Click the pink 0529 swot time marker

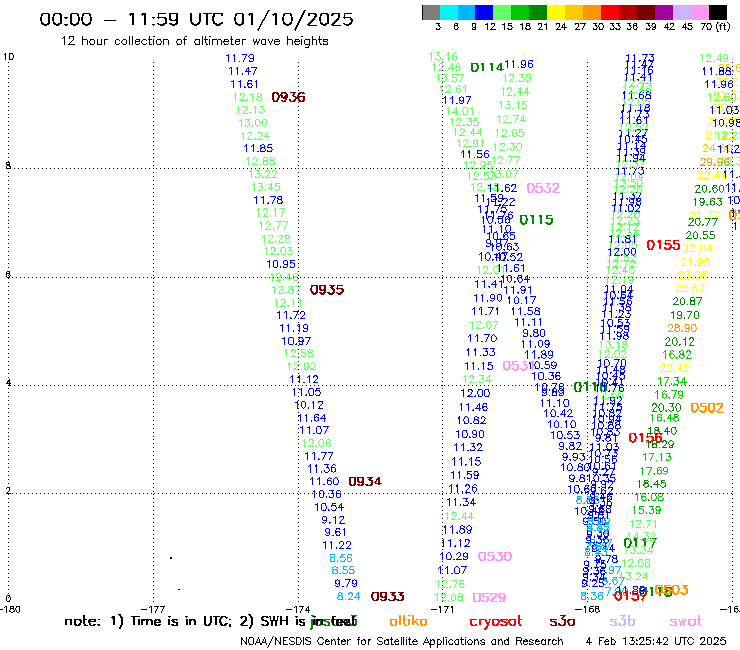(489, 598)
